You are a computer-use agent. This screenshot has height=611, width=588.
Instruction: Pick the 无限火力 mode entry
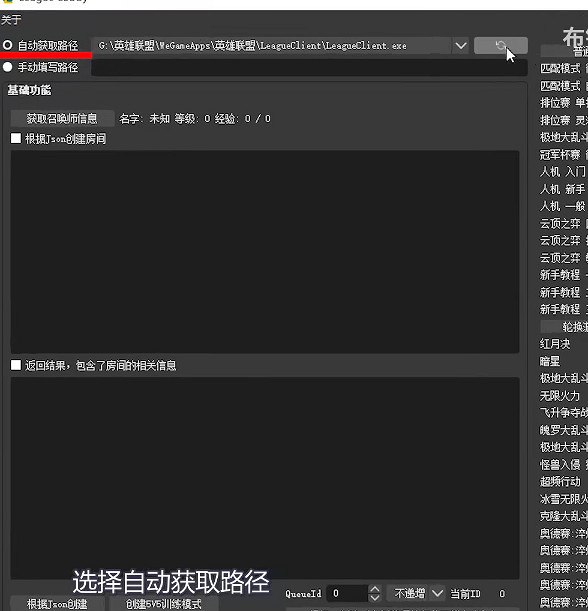tap(560, 396)
